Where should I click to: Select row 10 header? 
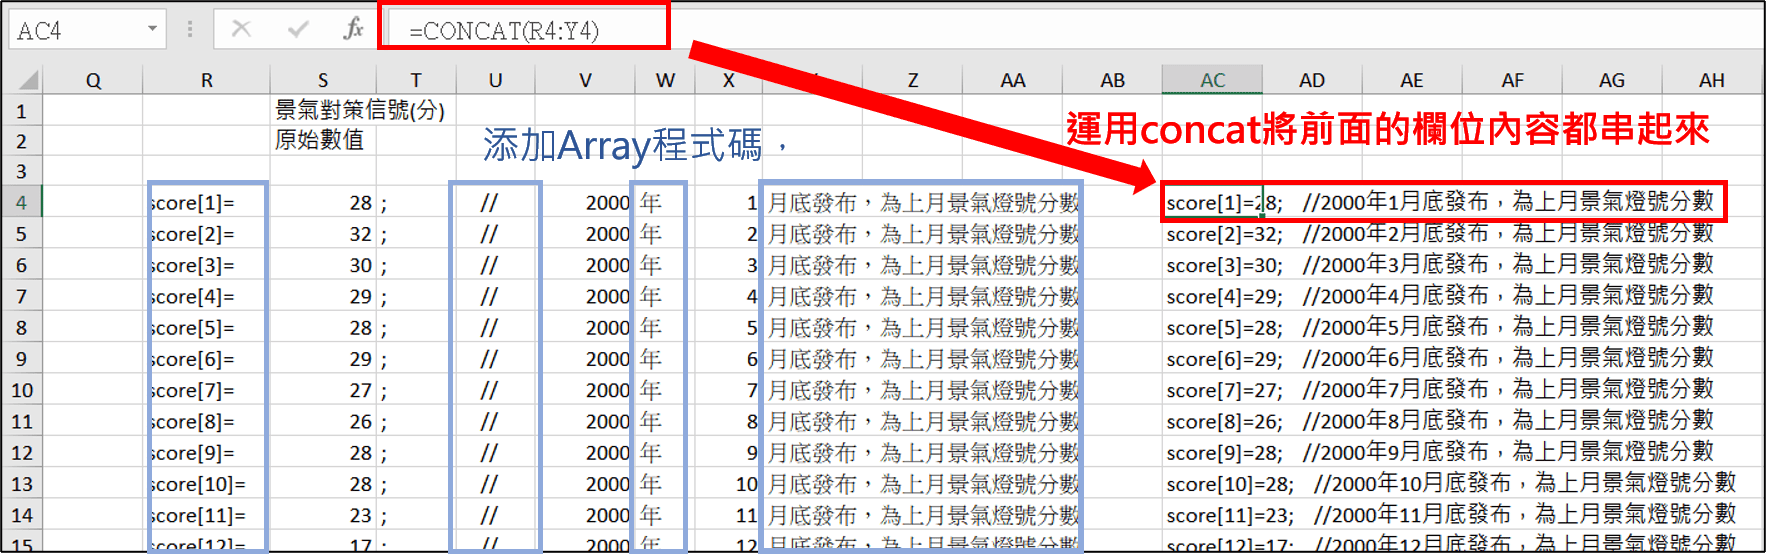tap(21, 390)
